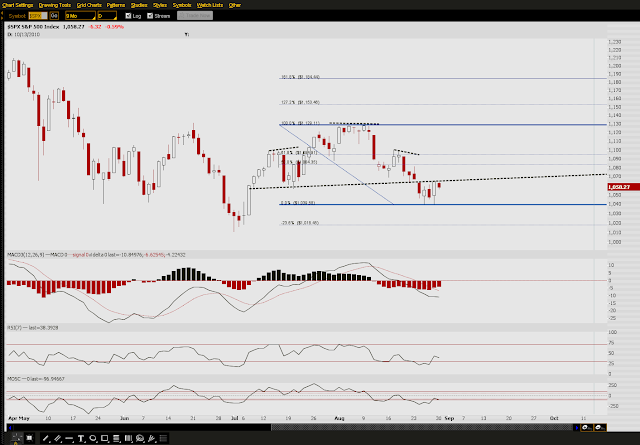This screenshot has width=640, height=445.
Task: Click the 100.0% Fibonacci level label
Action: point(300,123)
